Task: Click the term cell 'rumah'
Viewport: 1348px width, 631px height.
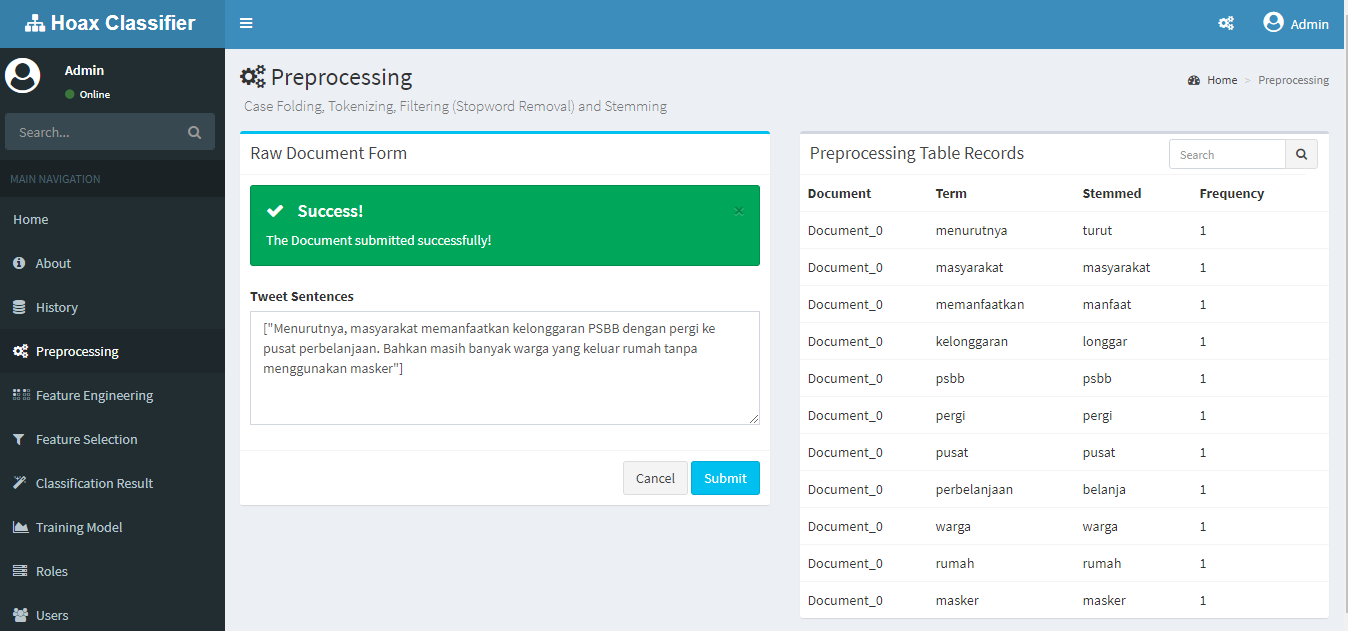Action: (x=955, y=563)
